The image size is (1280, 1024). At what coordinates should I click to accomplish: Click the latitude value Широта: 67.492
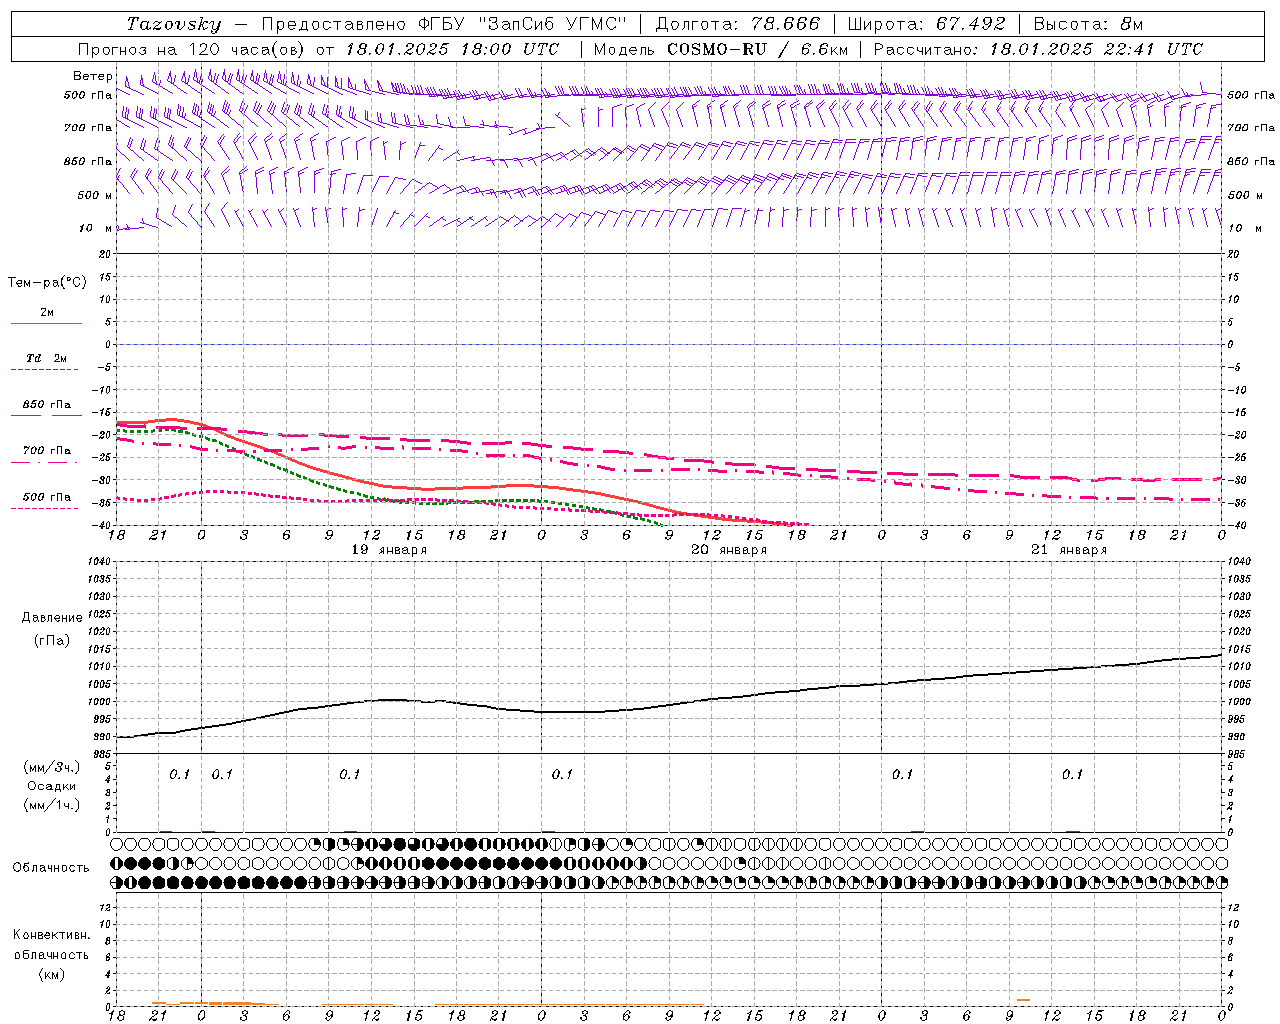926,24
